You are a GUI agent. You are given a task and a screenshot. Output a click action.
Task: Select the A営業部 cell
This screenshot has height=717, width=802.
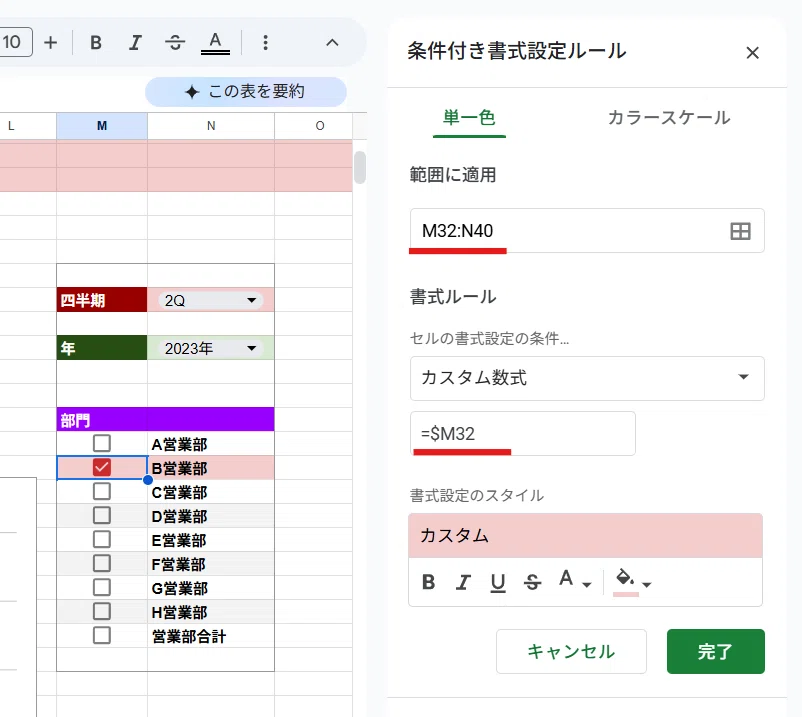pyautogui.click(x=211, y=444)
